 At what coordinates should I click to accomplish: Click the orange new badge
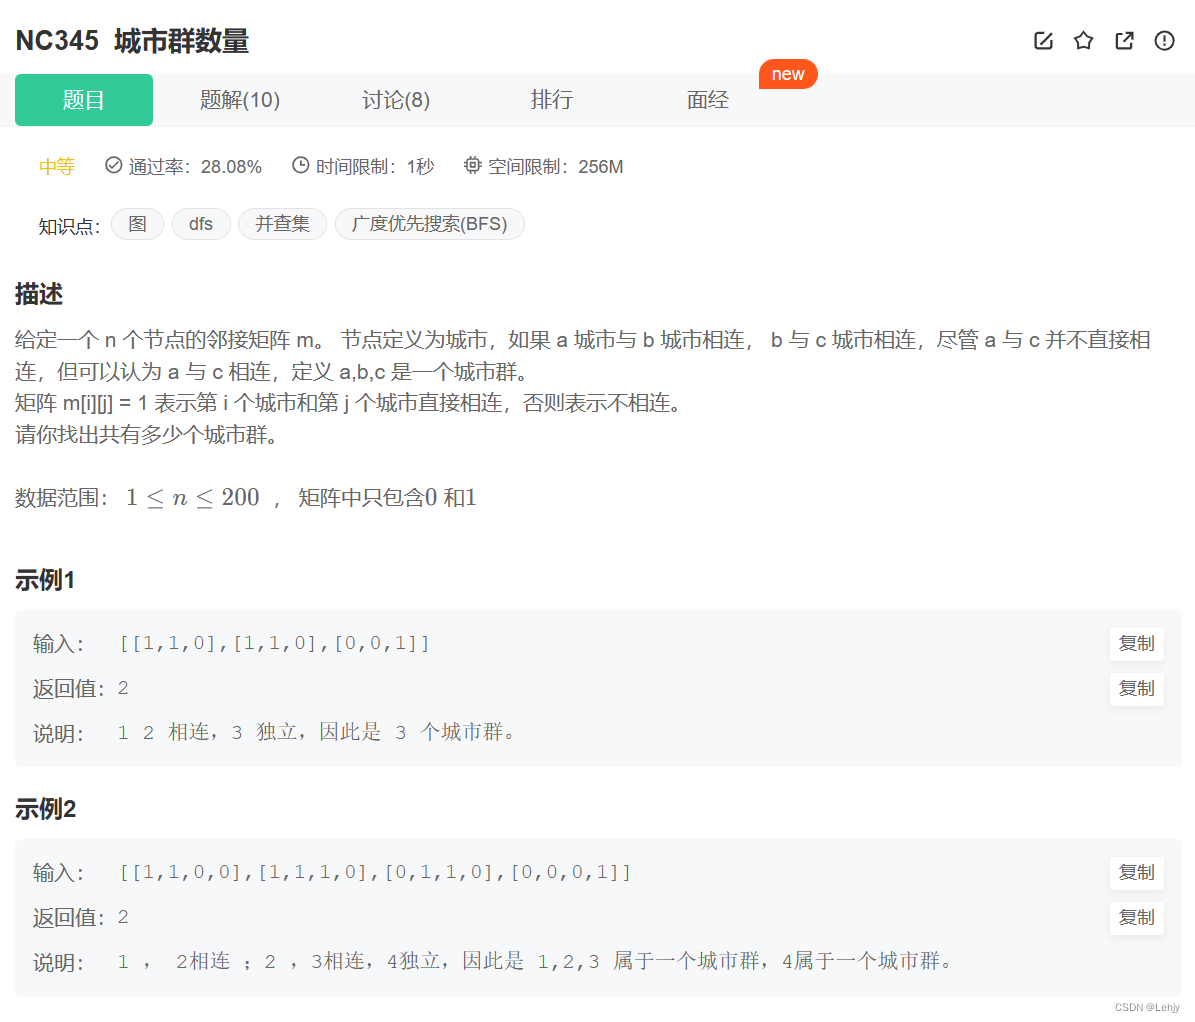[x=788, y=74]
